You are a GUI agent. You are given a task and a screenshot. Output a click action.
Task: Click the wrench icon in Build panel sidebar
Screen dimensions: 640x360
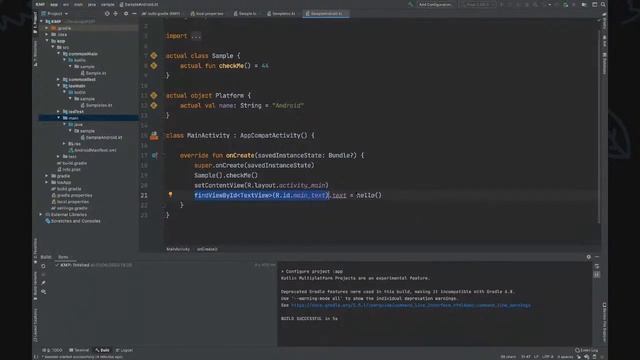tap(43, 283)
